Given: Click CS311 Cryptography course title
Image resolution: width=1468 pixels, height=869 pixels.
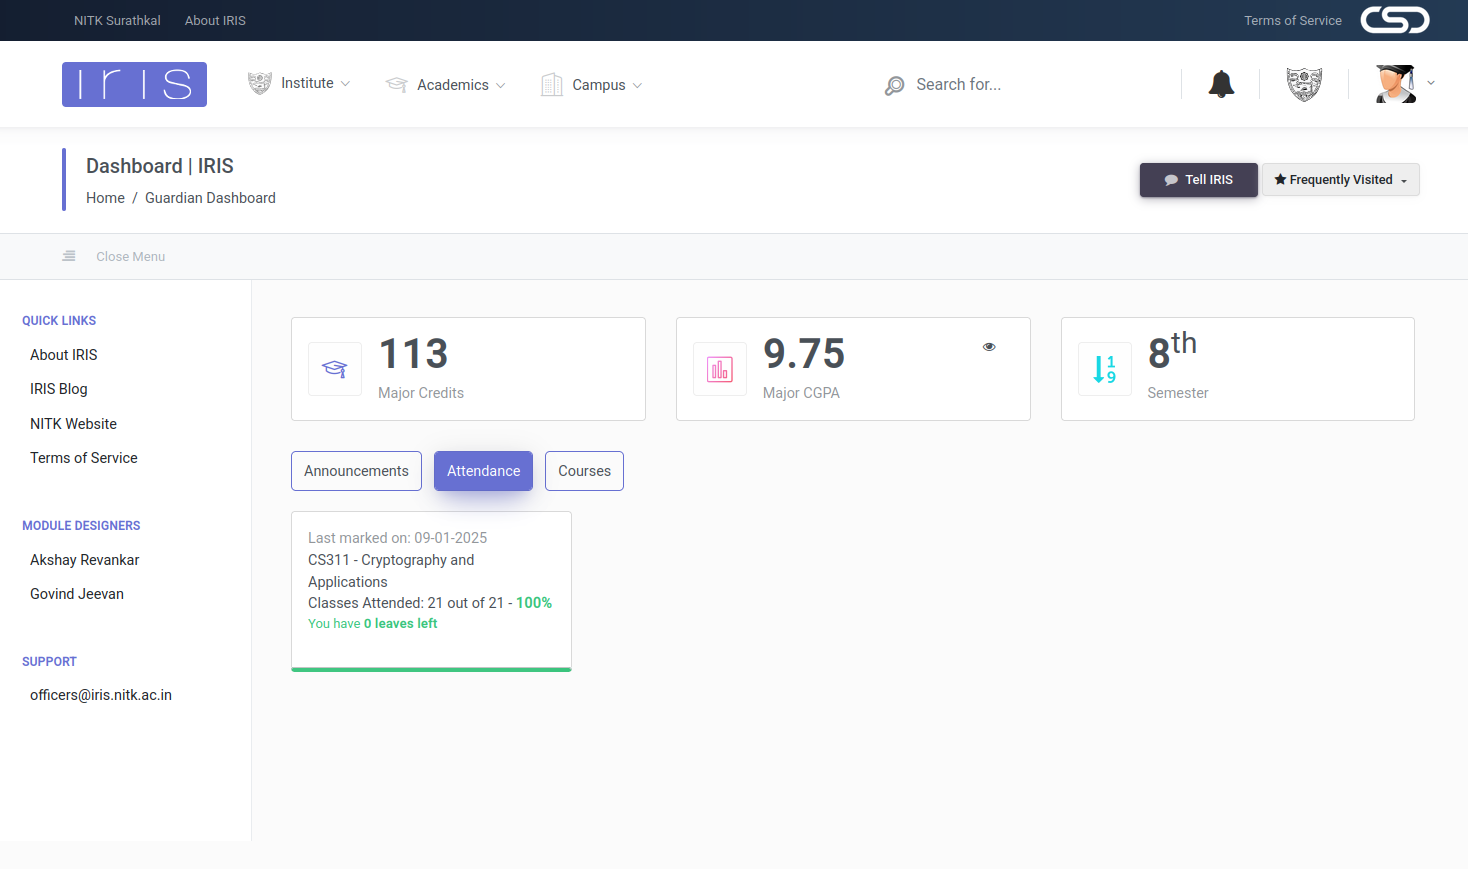Looking at the screenshot, I should 391,571.
